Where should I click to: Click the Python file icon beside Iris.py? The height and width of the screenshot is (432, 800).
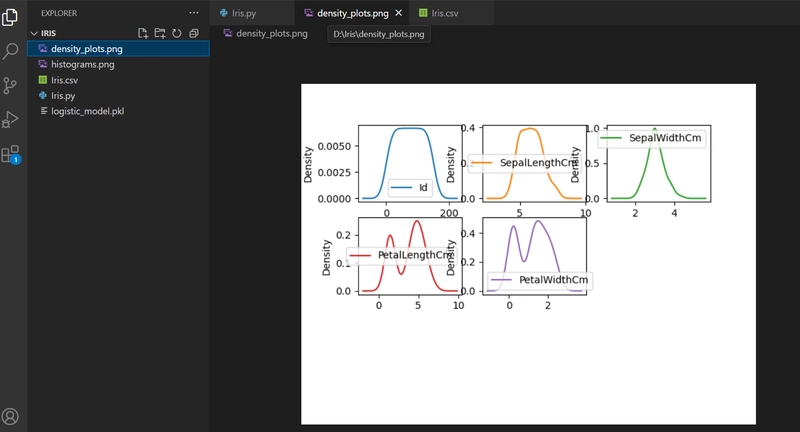click(43, 95)
